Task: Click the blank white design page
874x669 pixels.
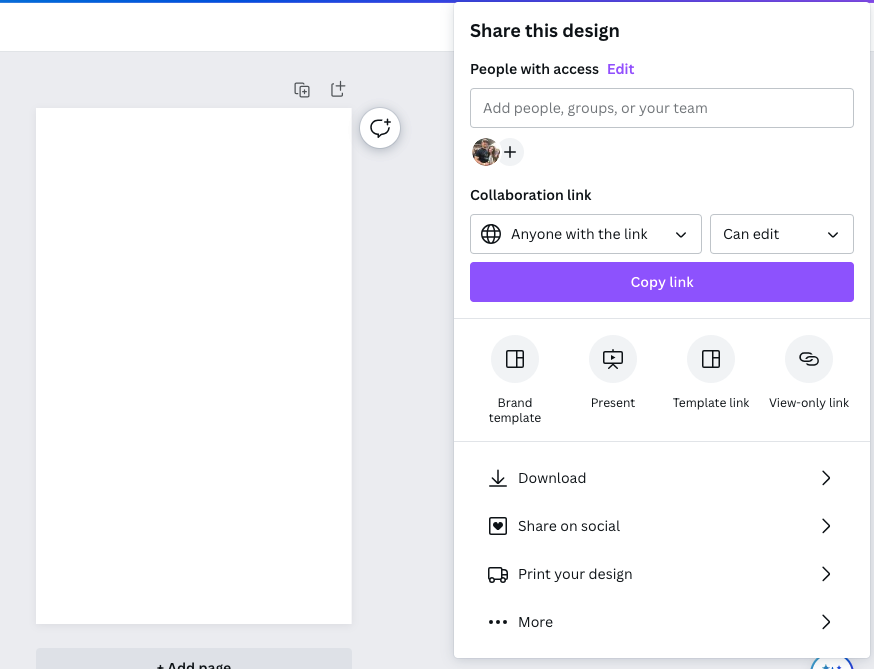Action: coord(194,366)
